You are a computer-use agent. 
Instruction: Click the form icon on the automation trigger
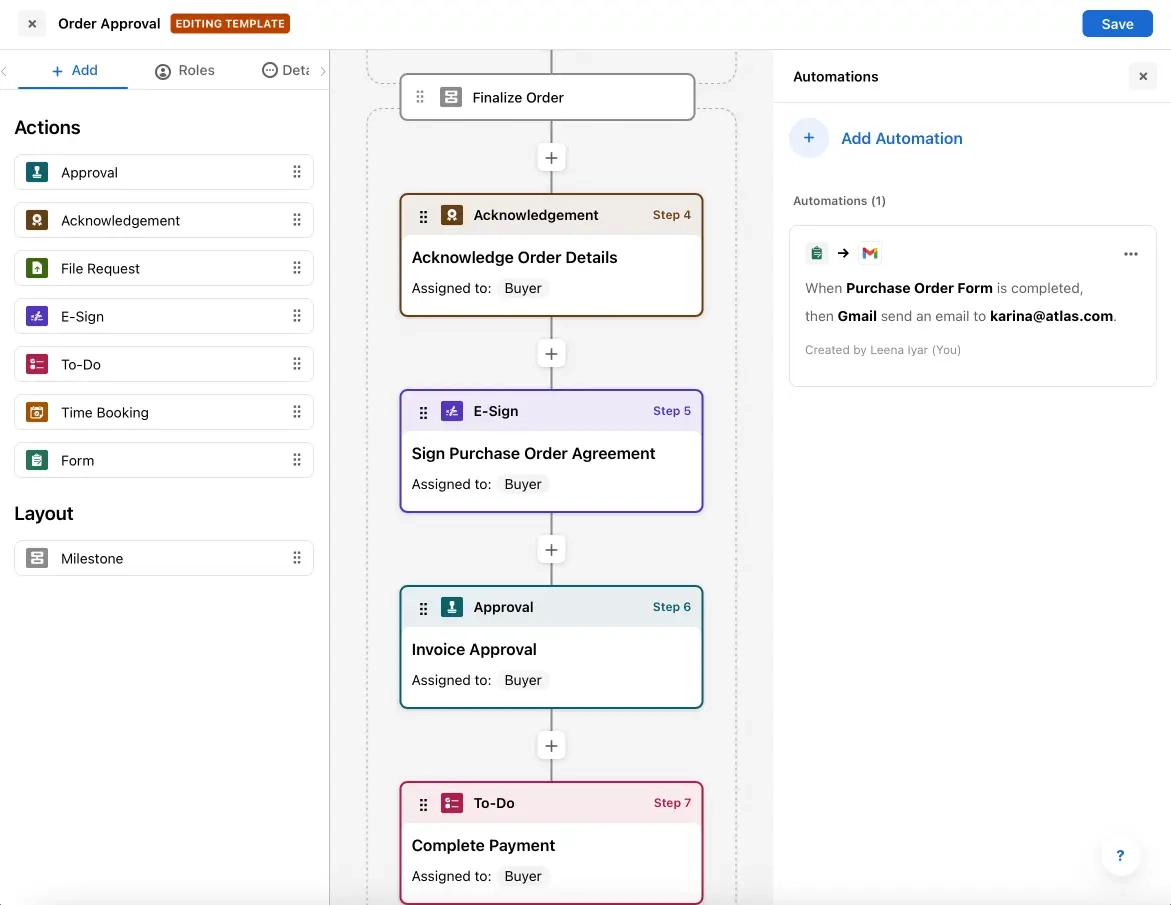(817, 253)
